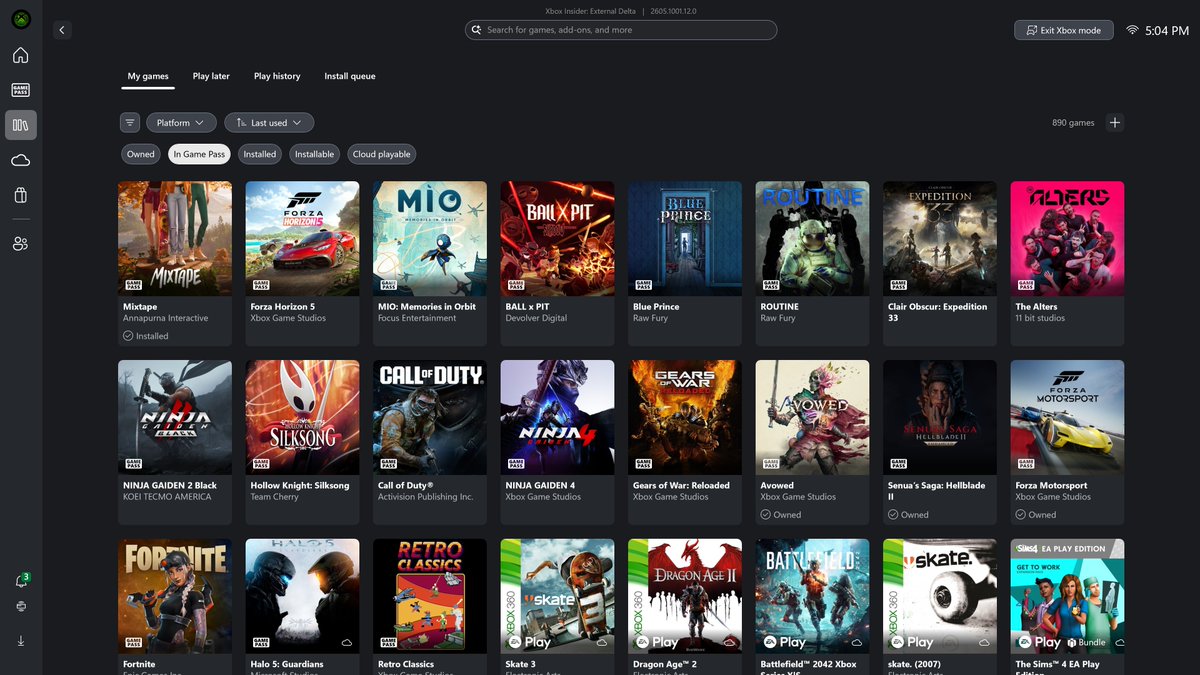Open the Xbox logo menu
This screenshot has width=1200, height=675.
(21, 19)
